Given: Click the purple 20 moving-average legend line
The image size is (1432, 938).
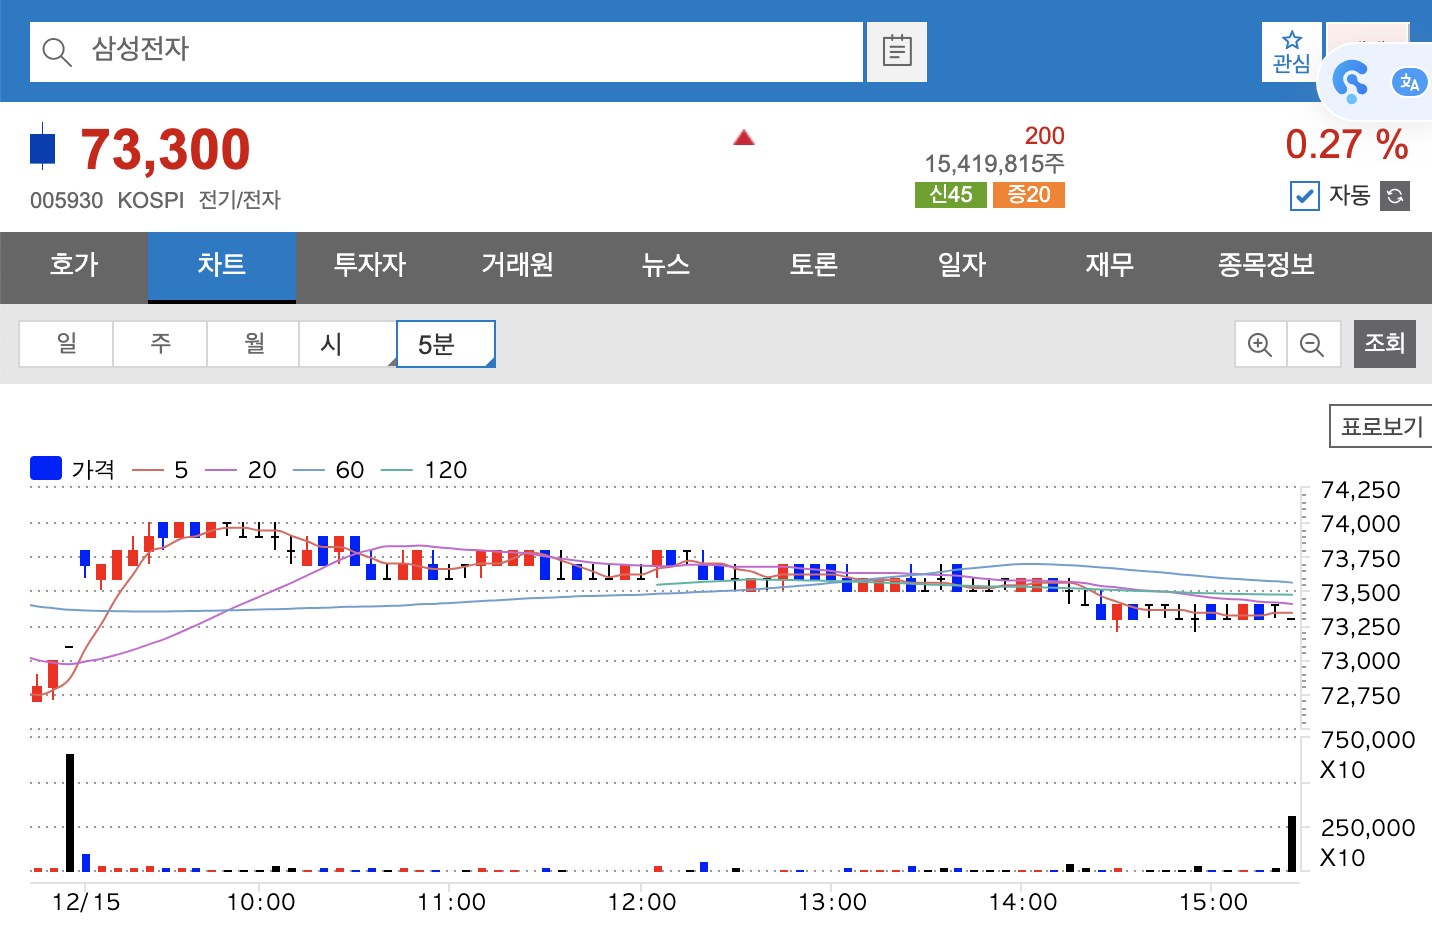Looking at the screenshot, I should coord(221,470).
